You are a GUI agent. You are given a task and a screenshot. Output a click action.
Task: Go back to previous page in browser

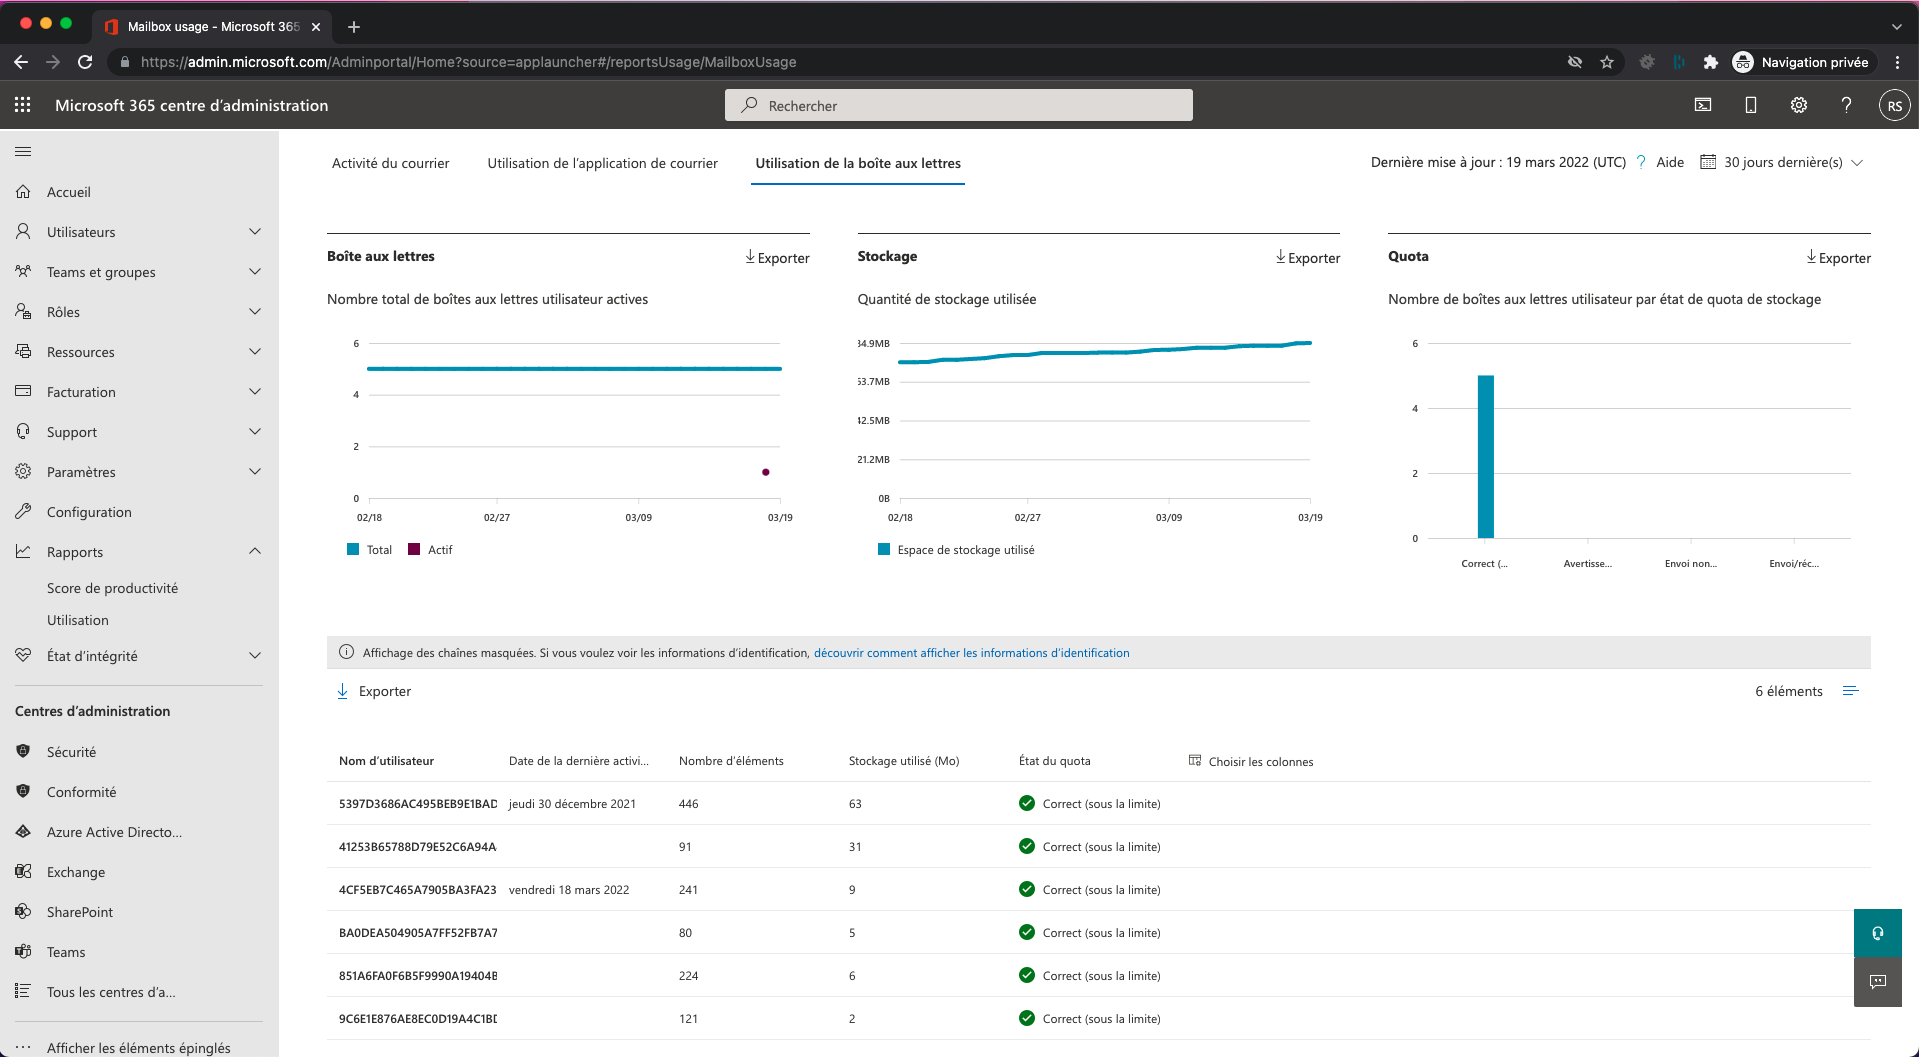21,62
